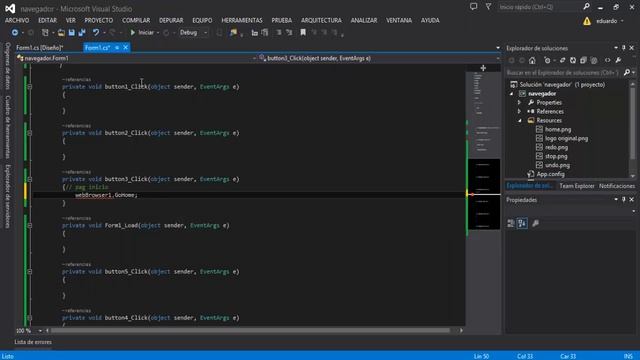640x360 pixels.
Task: Click the Home icon in Solution Explorer
Action: point(532,60)
